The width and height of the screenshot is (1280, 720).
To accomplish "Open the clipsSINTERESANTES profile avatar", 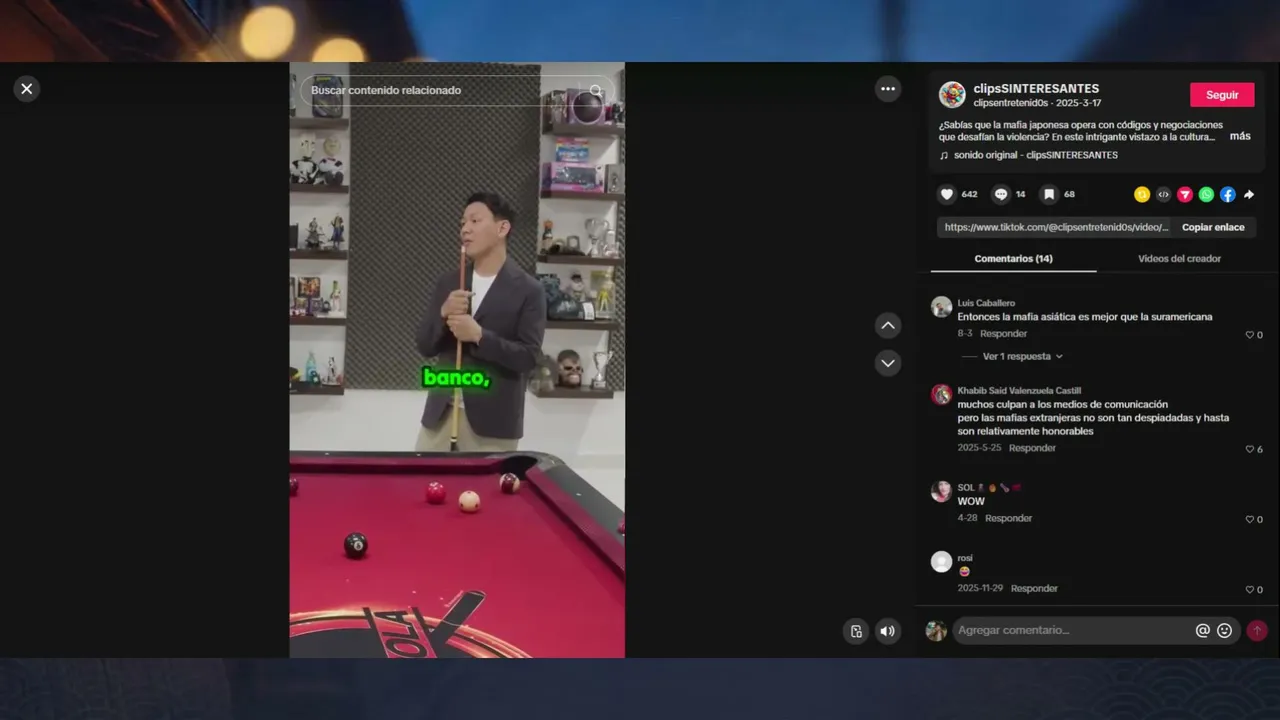I will point(952,95).
